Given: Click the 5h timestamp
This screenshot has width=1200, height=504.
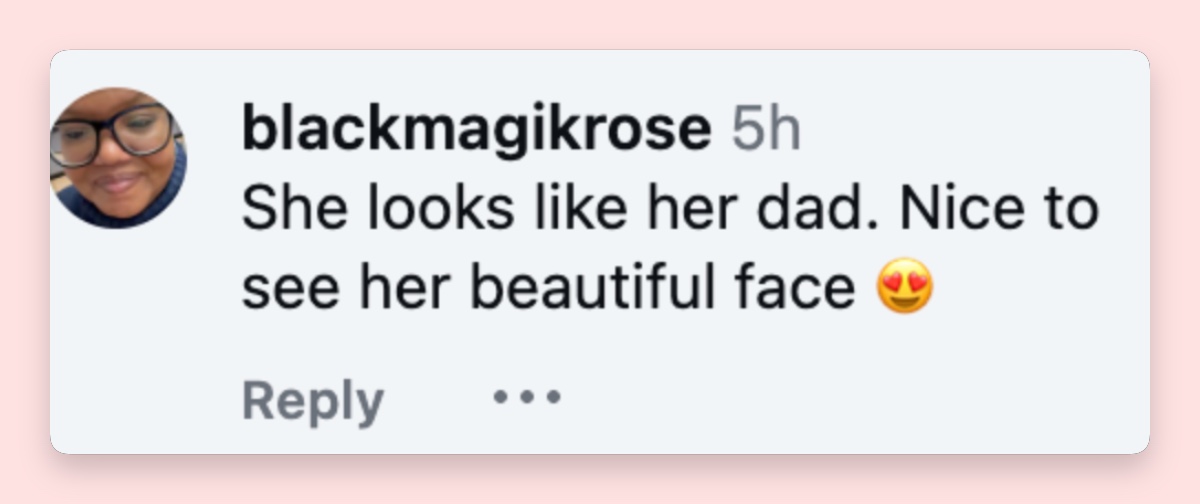Looking at the screenshot, I should coord(766,131).
